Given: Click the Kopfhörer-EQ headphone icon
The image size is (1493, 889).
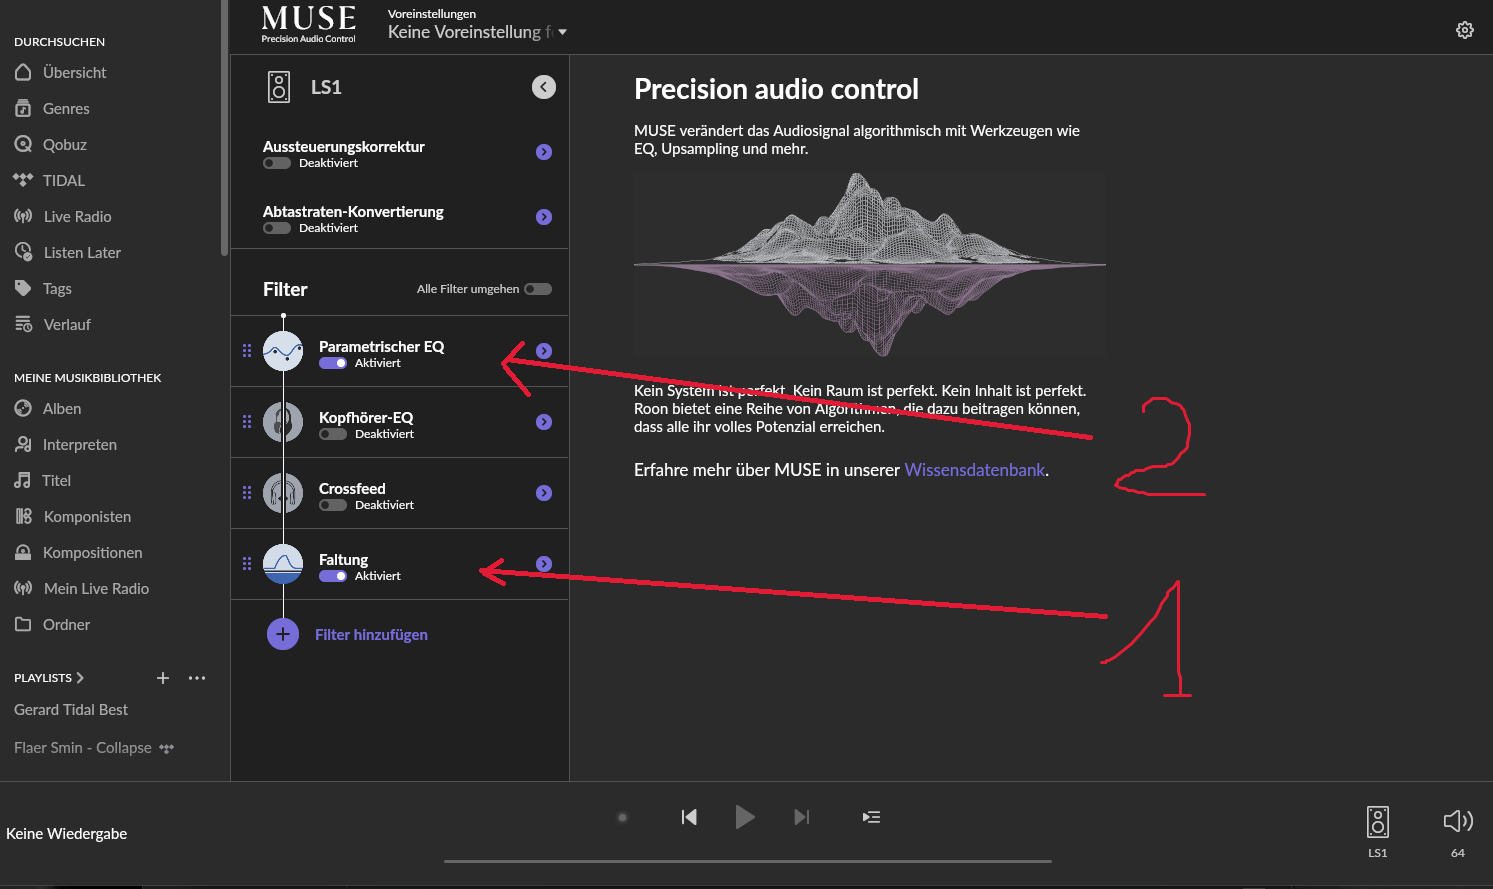Looking at the screenshot, I should coord(283,422).
